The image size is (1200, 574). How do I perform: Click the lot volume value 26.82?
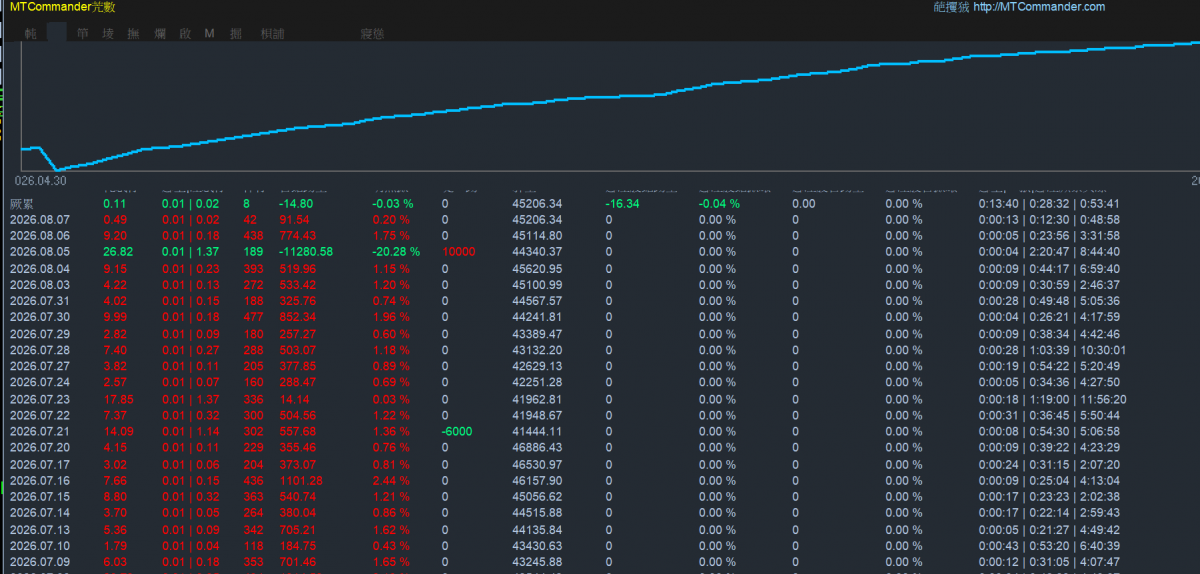coord(117,252)
